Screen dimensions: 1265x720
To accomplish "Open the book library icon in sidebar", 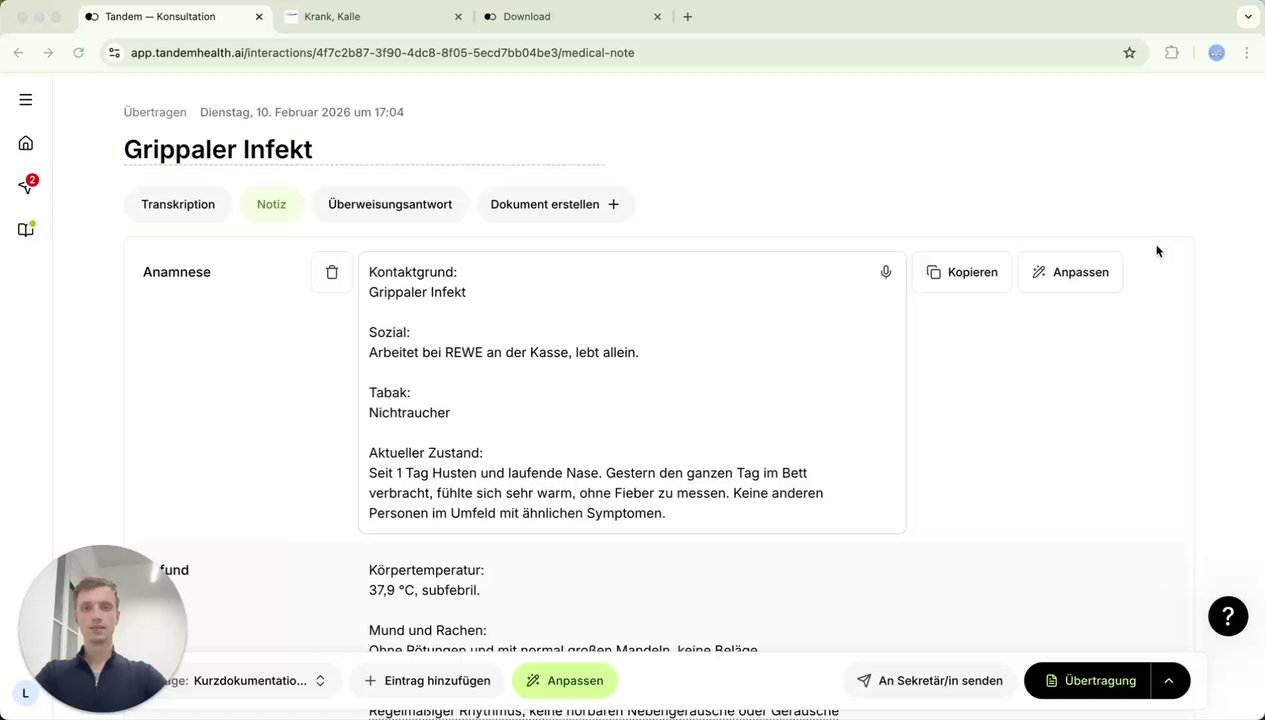I will 26,230.
